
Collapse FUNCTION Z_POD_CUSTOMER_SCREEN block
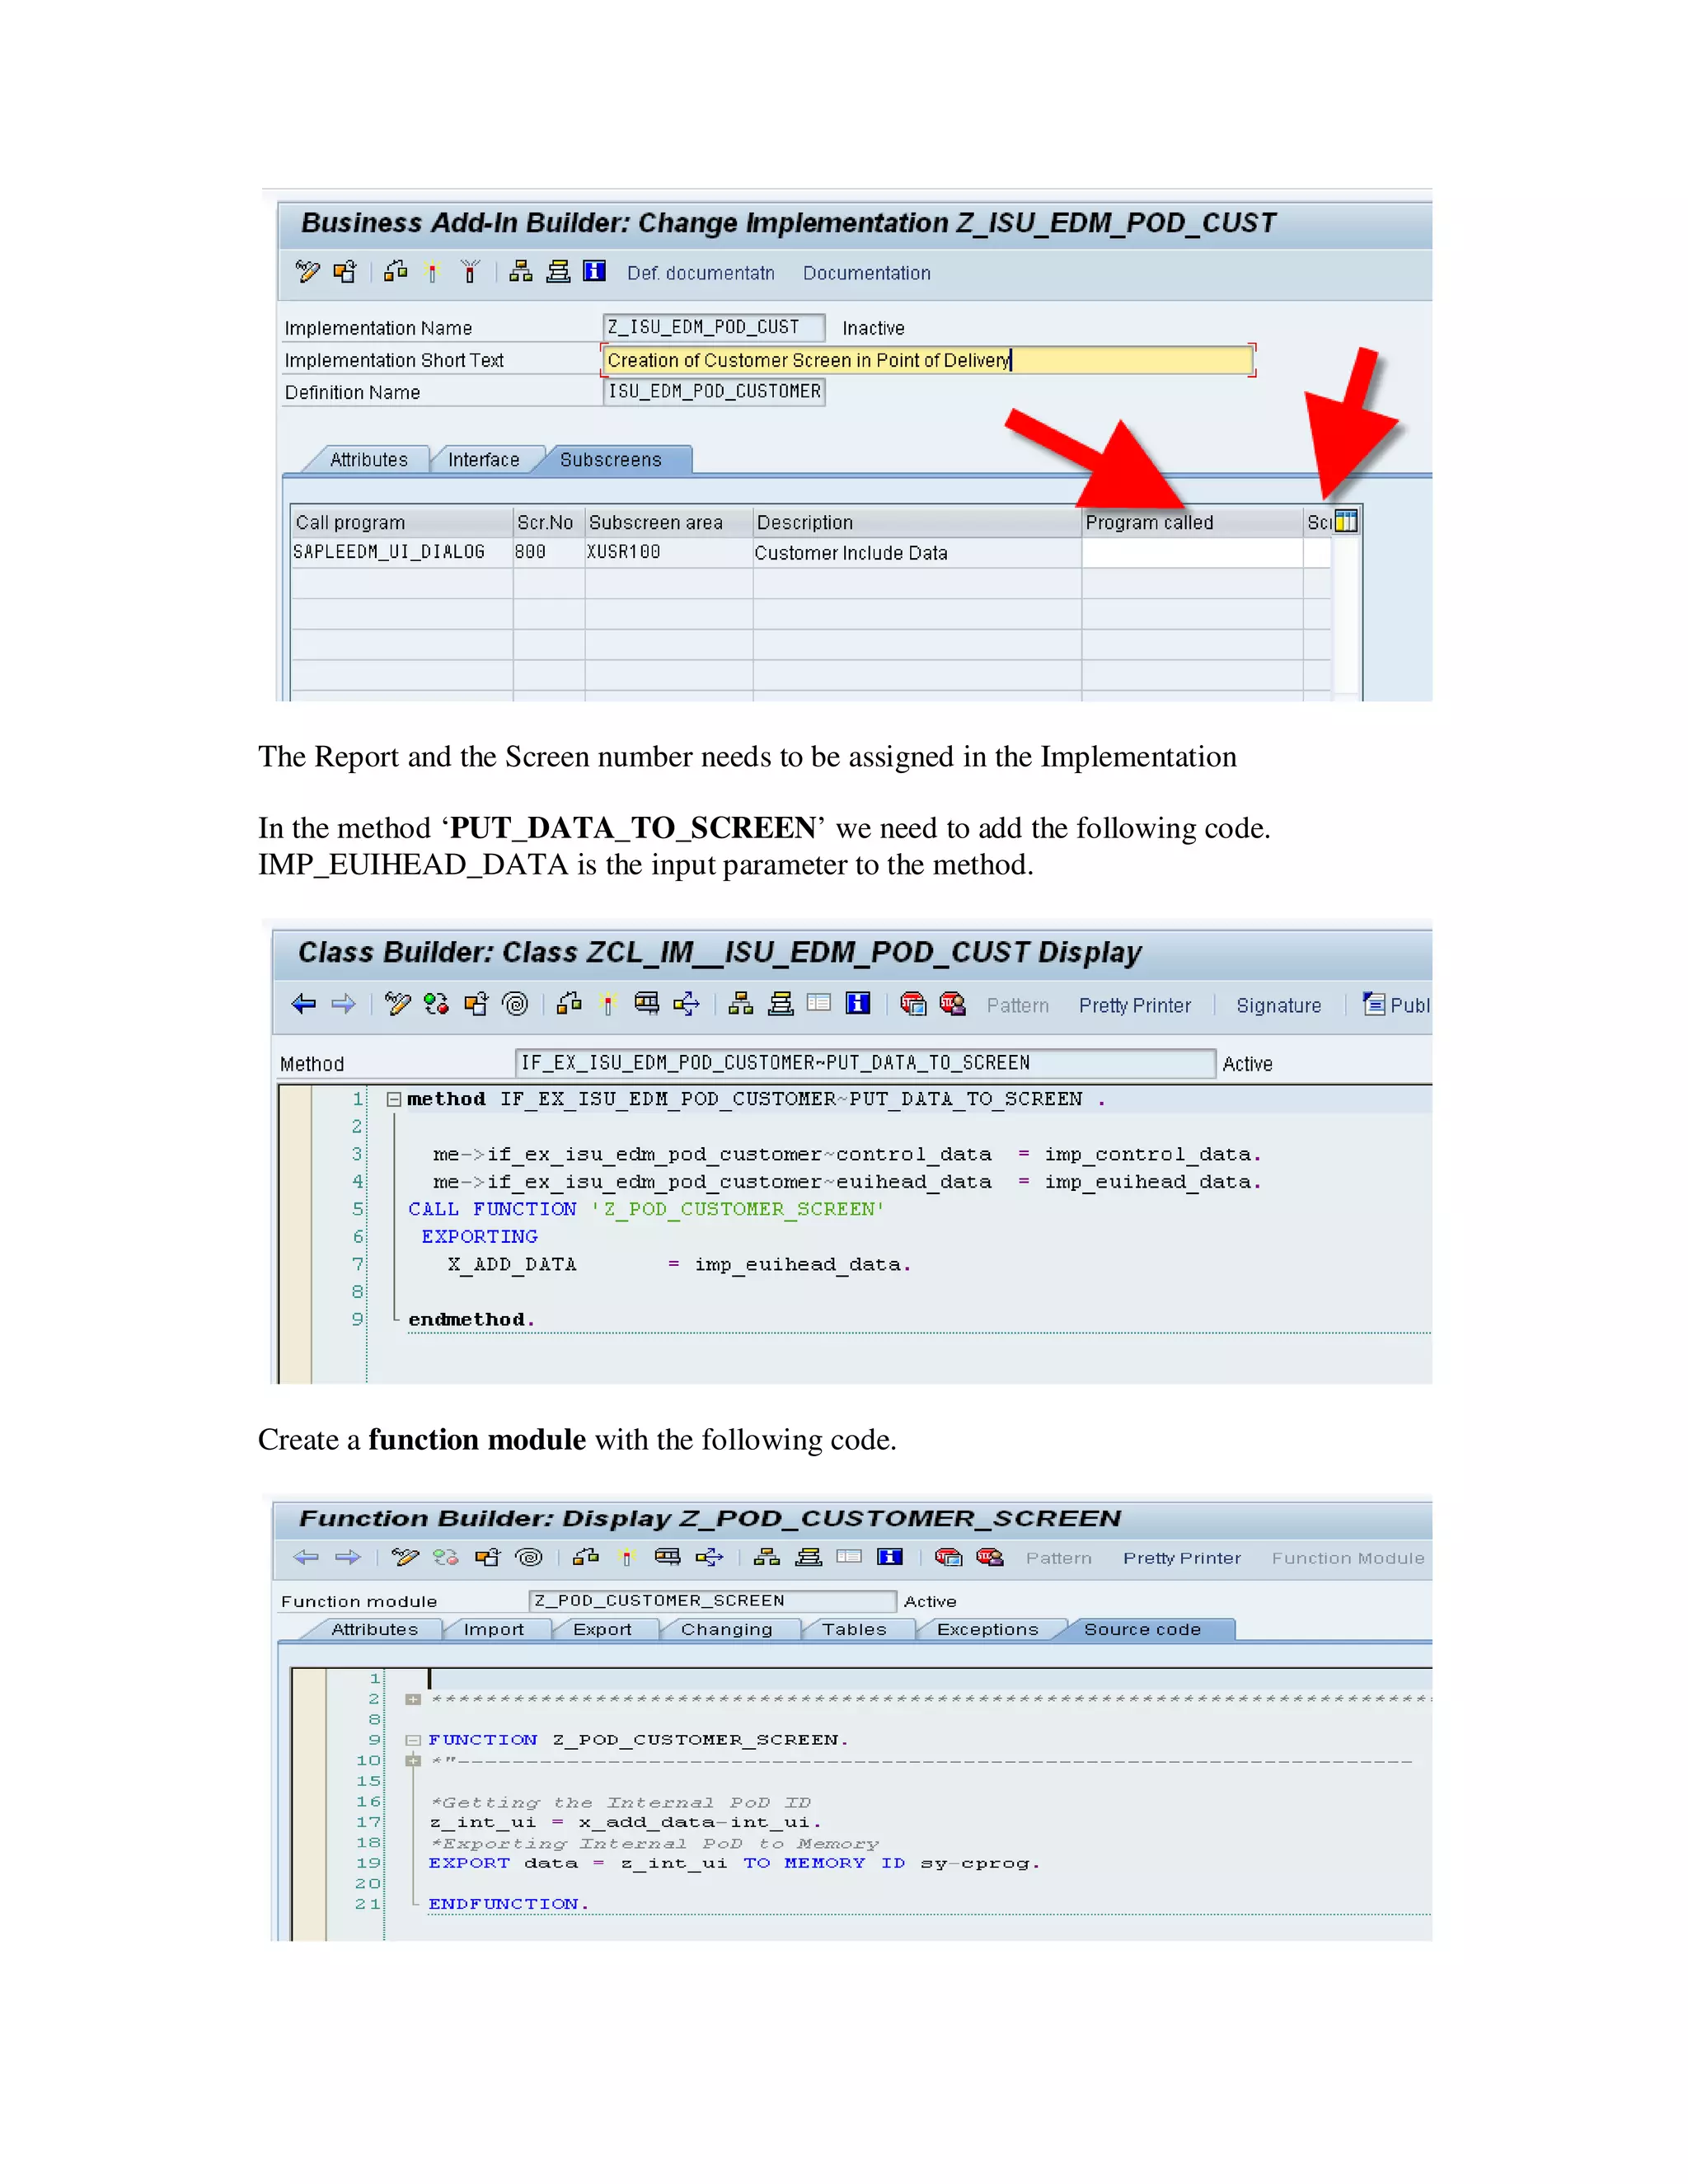pyautogui.click(x=413, y=1740)
